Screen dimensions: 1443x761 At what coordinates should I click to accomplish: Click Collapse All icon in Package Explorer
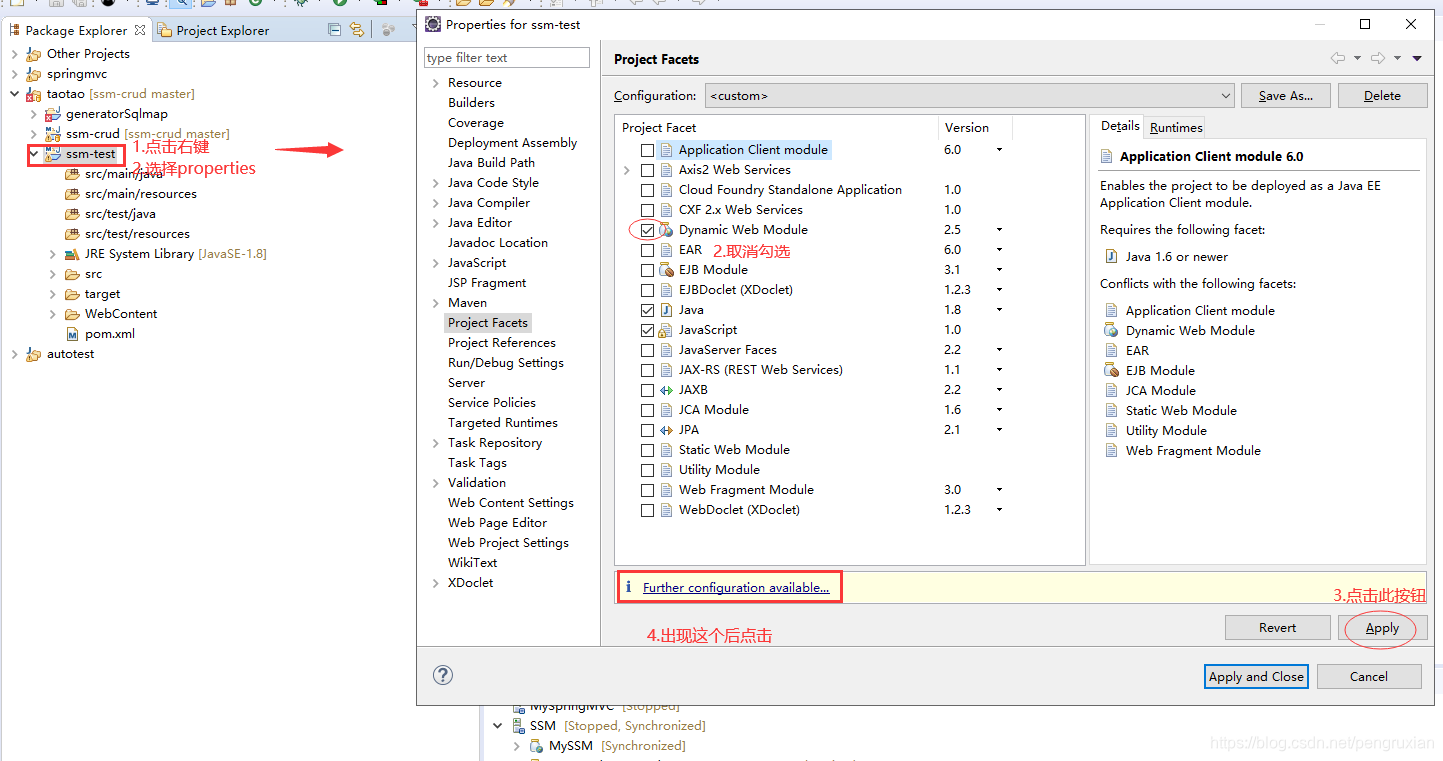(335, 30)
